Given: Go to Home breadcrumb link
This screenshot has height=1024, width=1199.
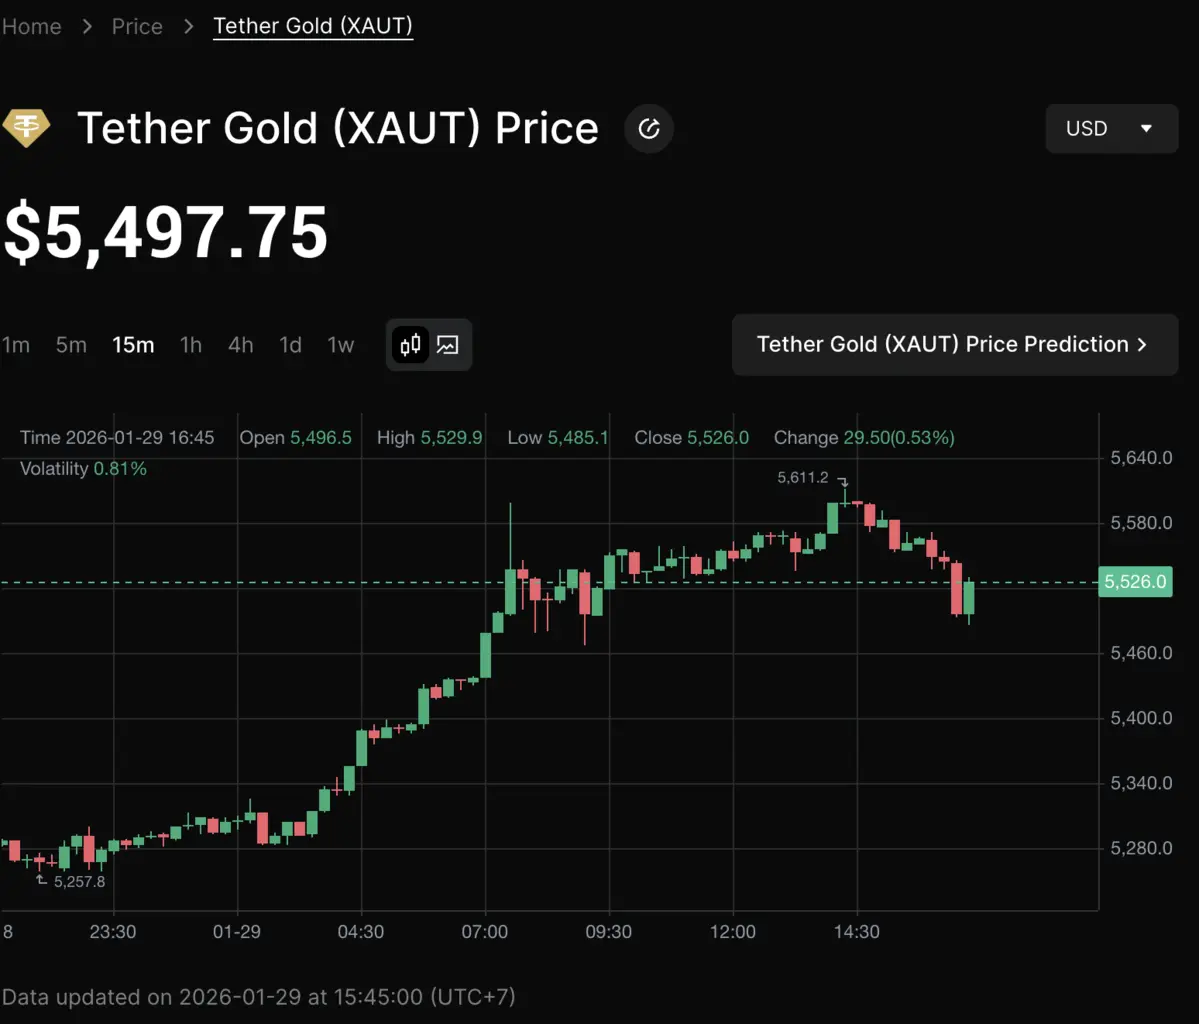Looking at the screenshot, I should (32, 26).
